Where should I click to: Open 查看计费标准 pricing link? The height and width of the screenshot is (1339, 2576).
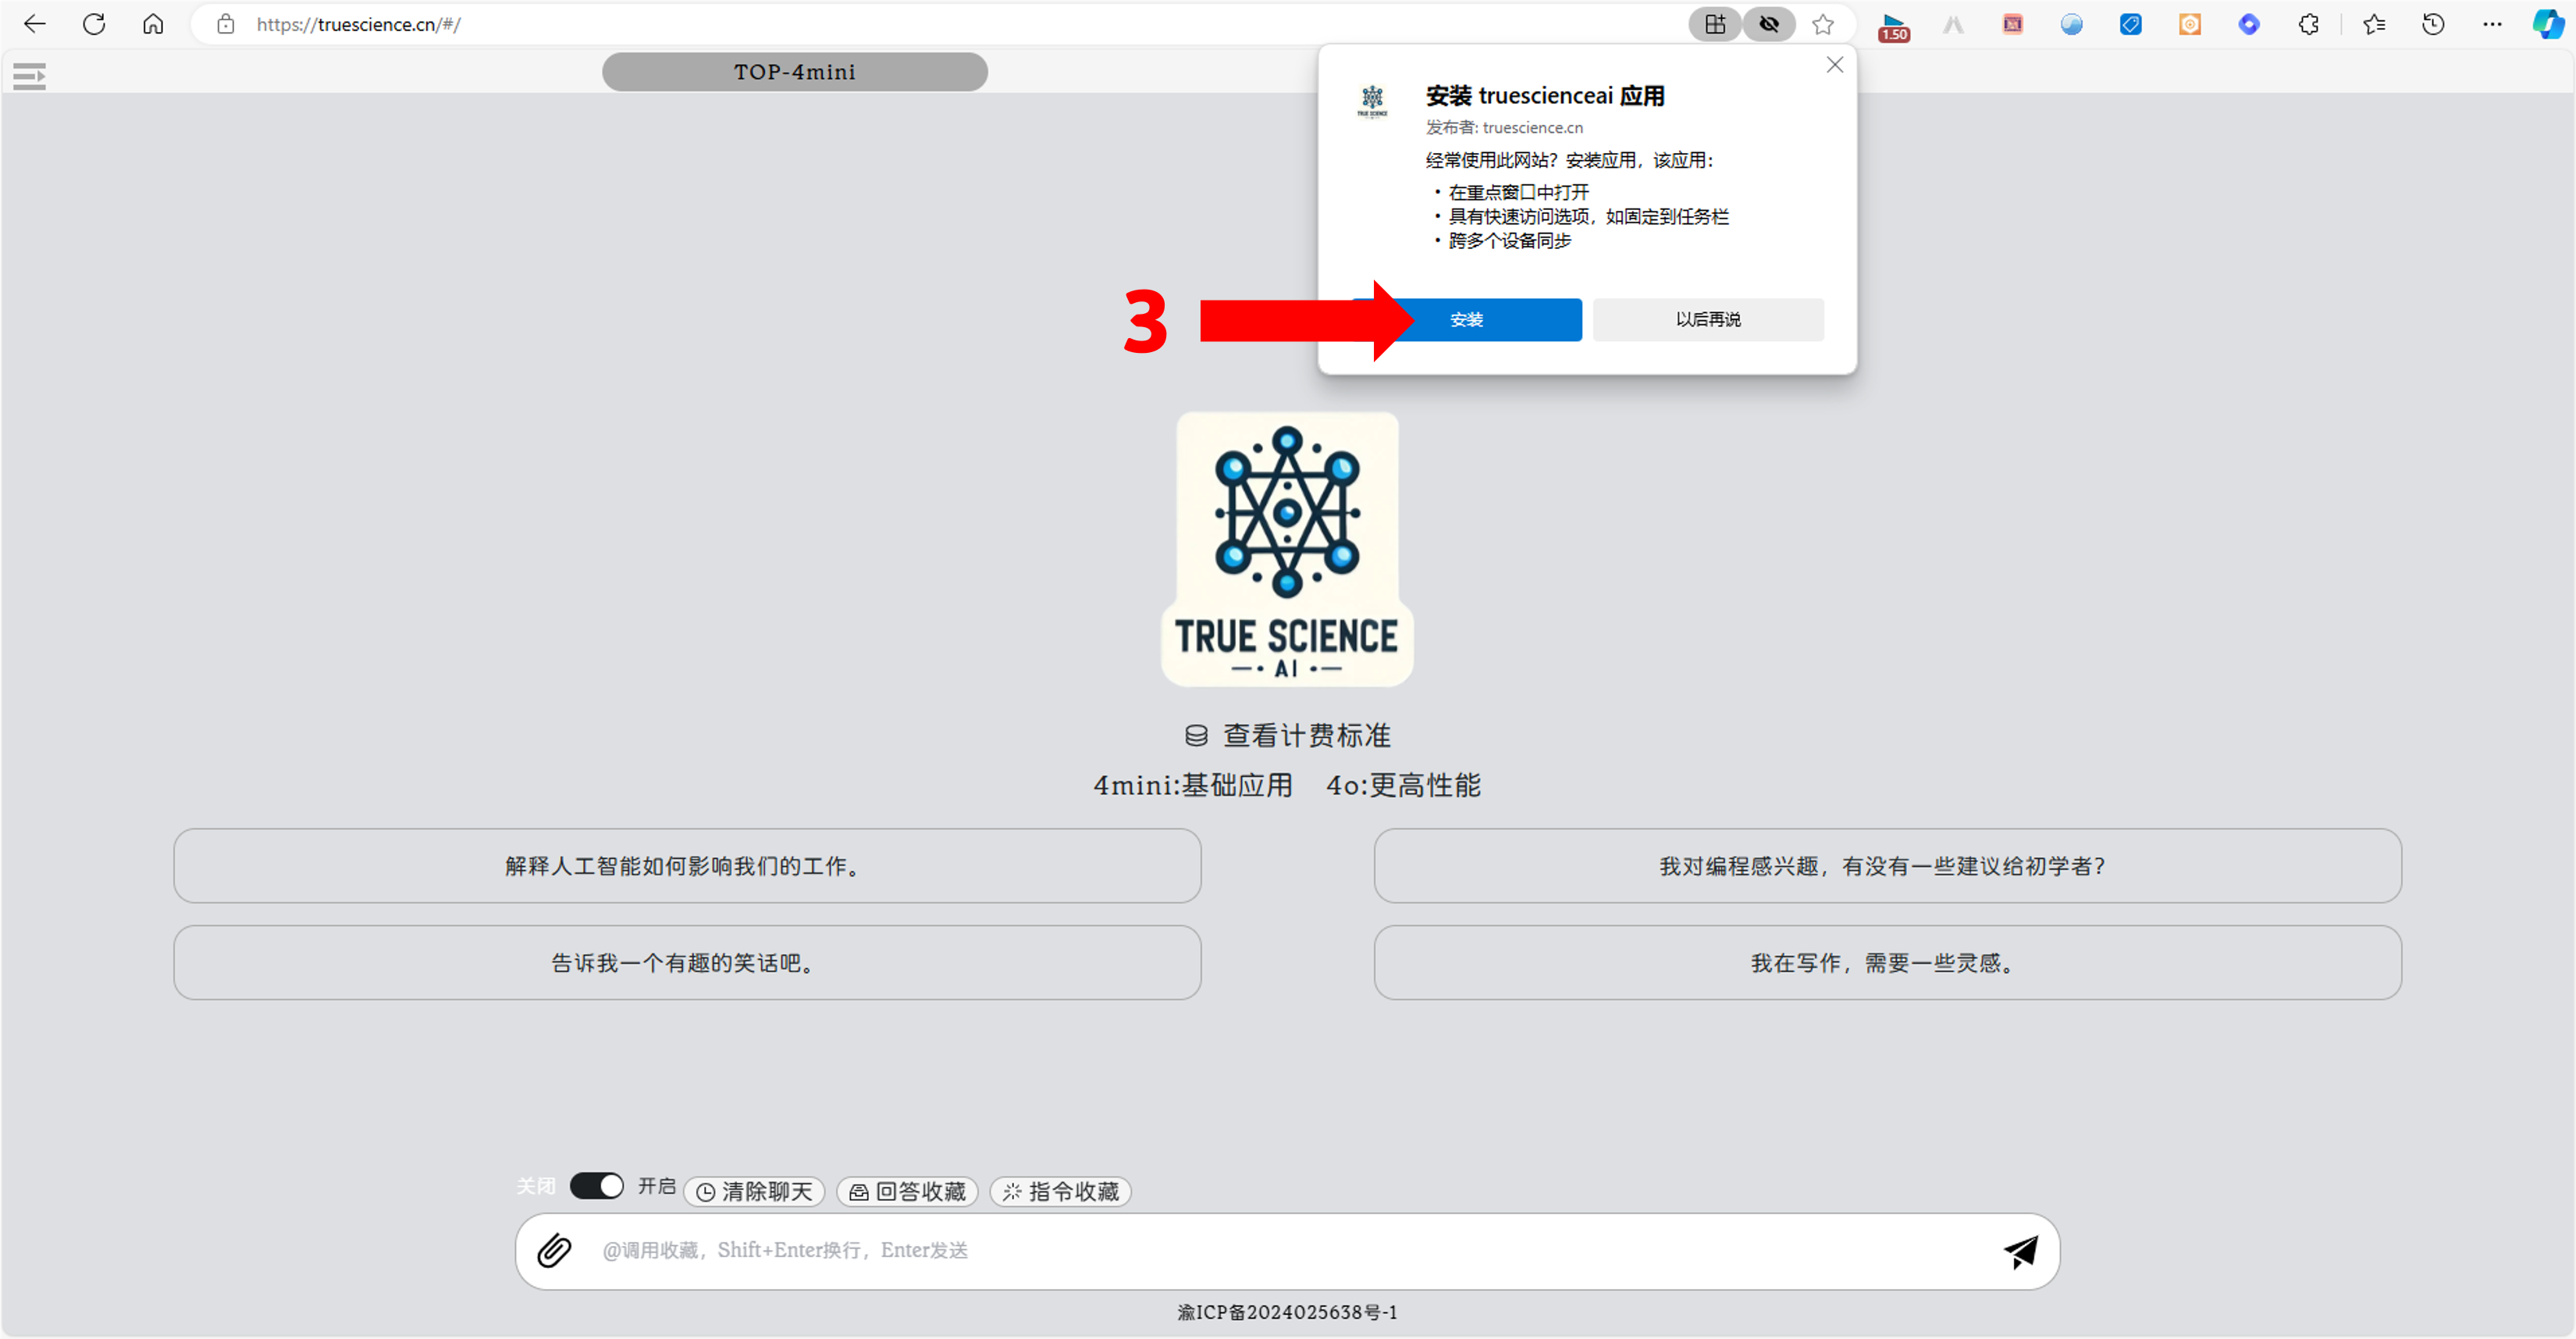click(x=1287, y=736)
